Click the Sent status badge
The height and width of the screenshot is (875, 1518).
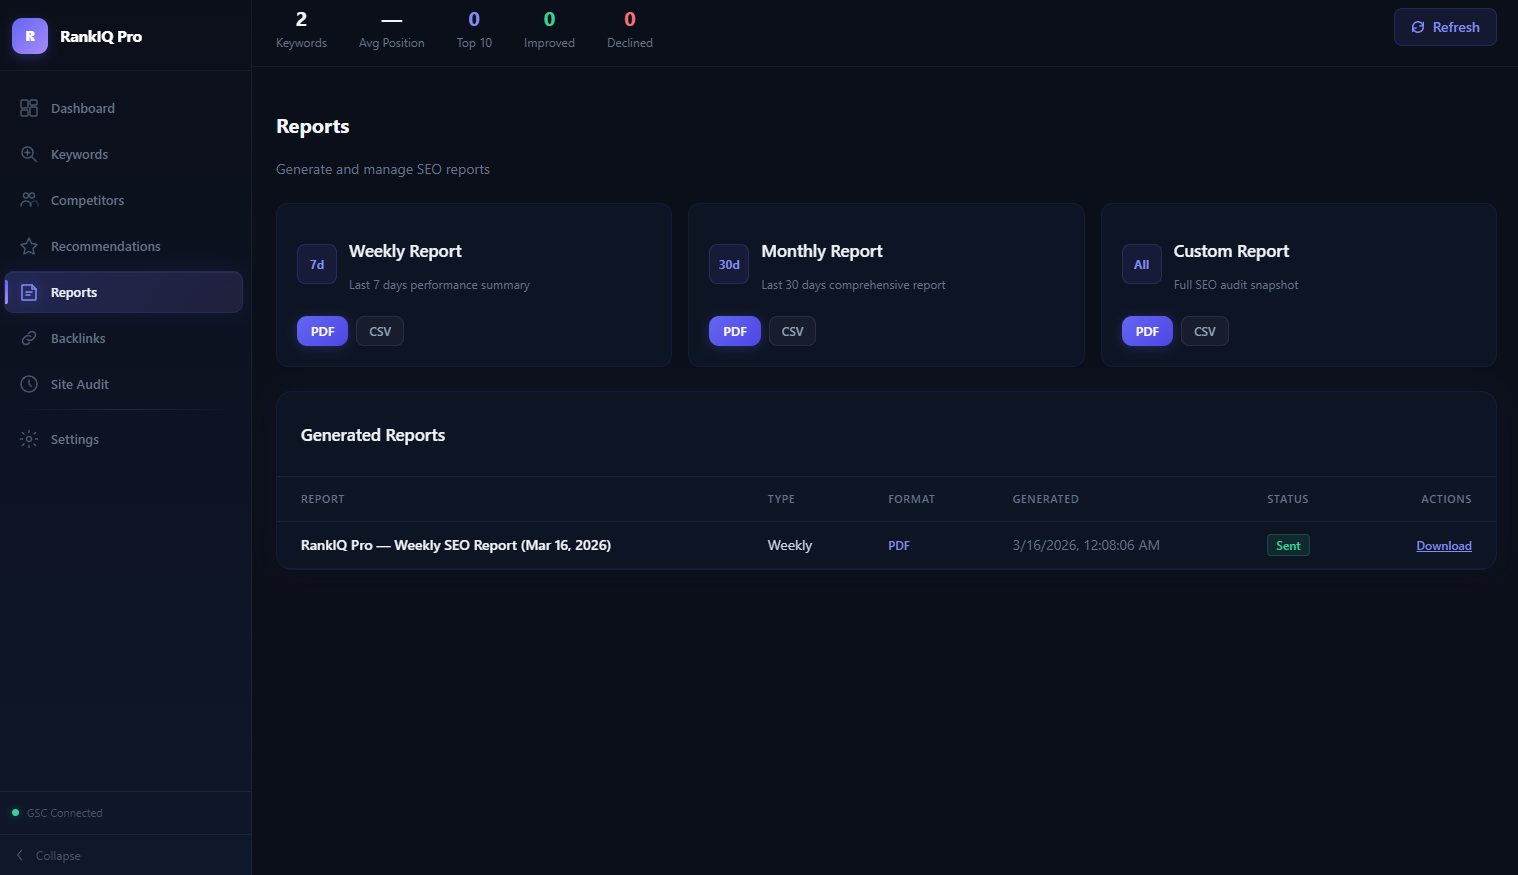click(x=1288, y=545)
